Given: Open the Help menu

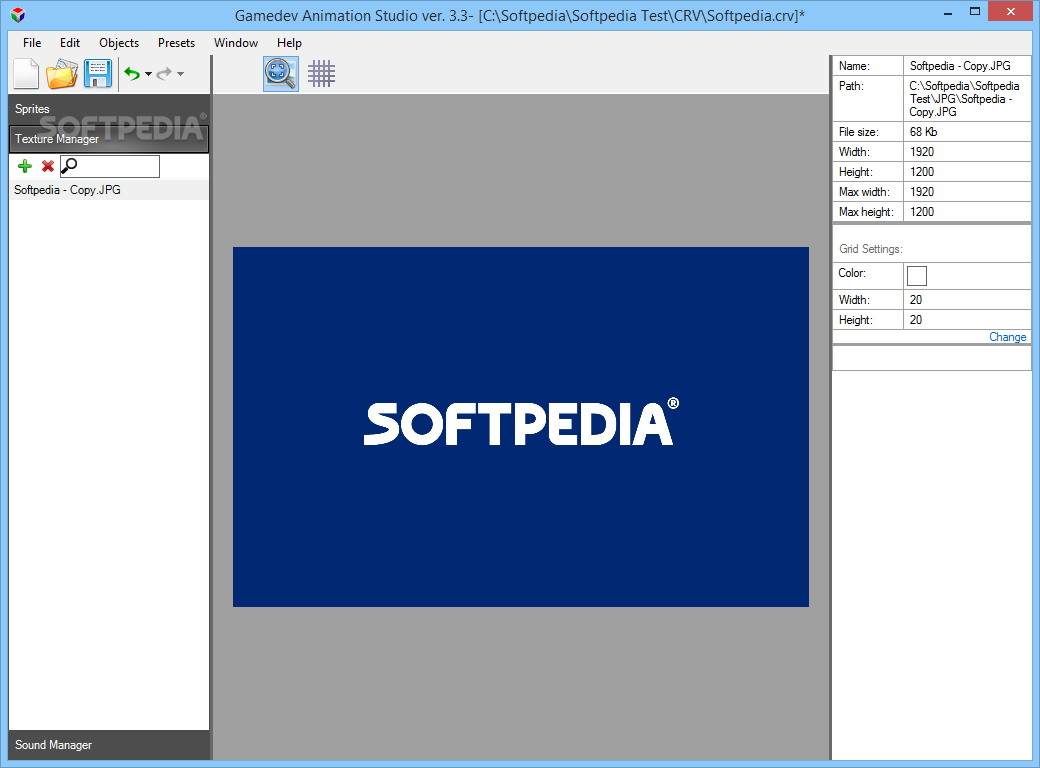Looking at the screenshot, I should pyautogui.click(x=289, y=42).
